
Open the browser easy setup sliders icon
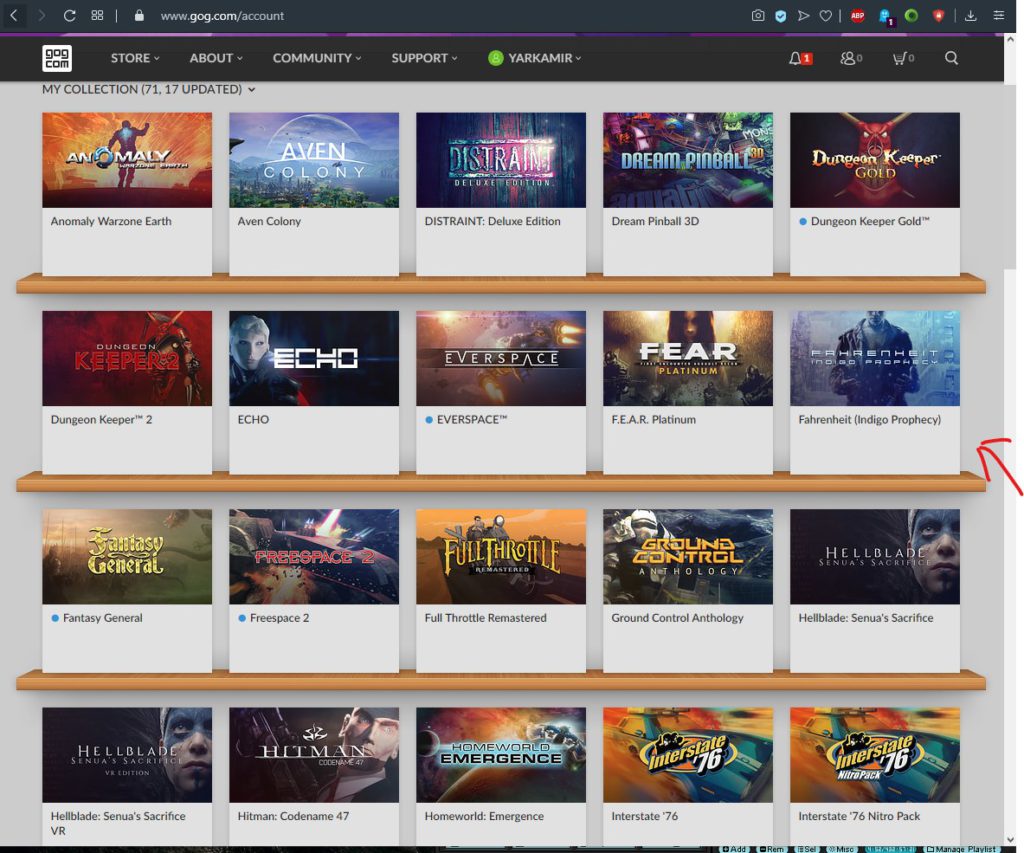click(x=999, y=15)
